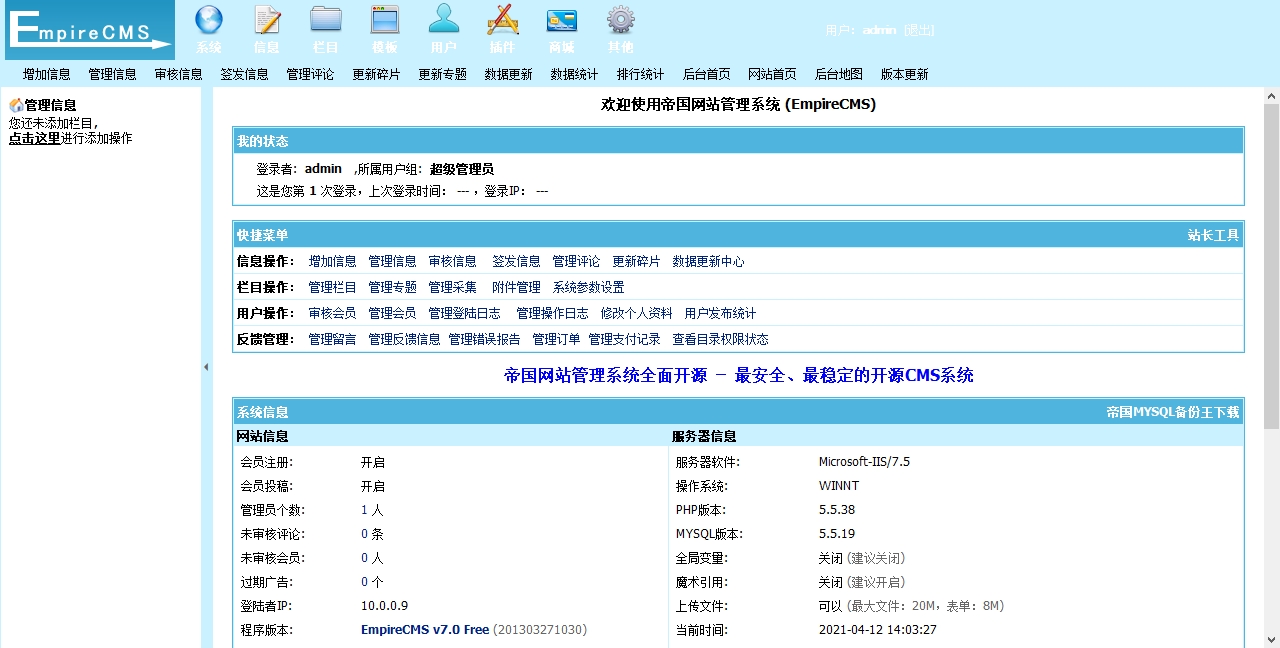Viewport: 1280px width, 648px height.
Task: Select 更新碎片 in the top menu bar
Action: (x=377, y=74)
